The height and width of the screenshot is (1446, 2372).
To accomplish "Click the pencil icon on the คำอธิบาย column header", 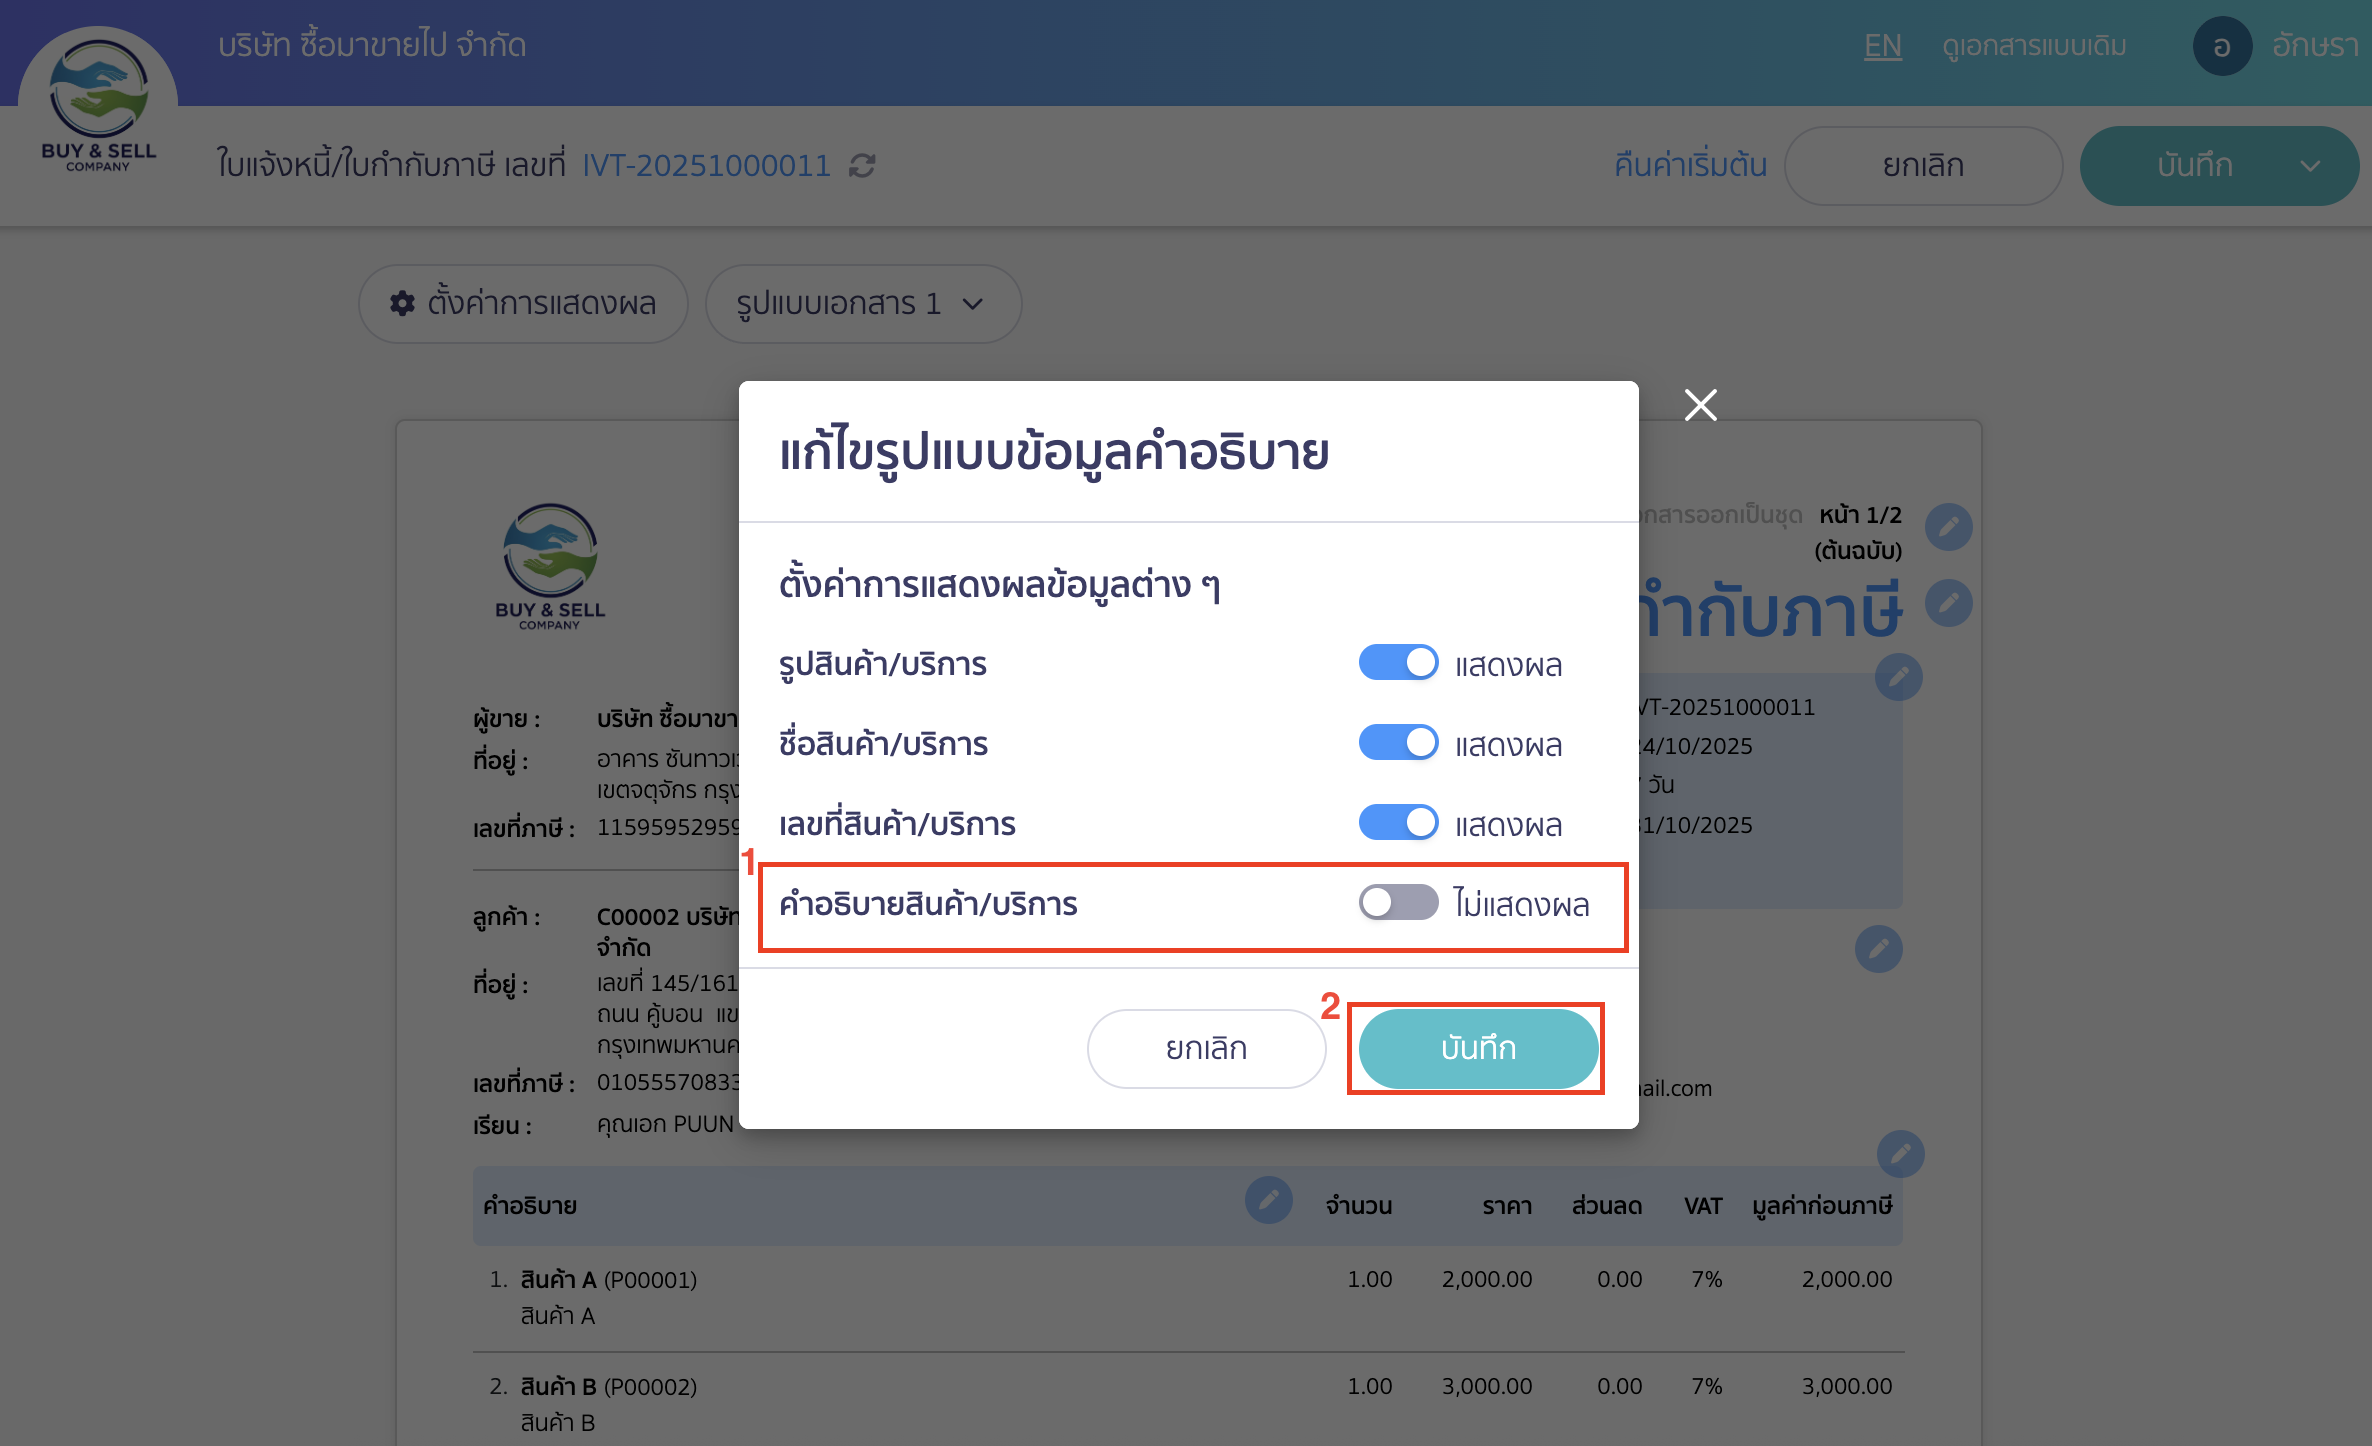I will [1269, 1202].
